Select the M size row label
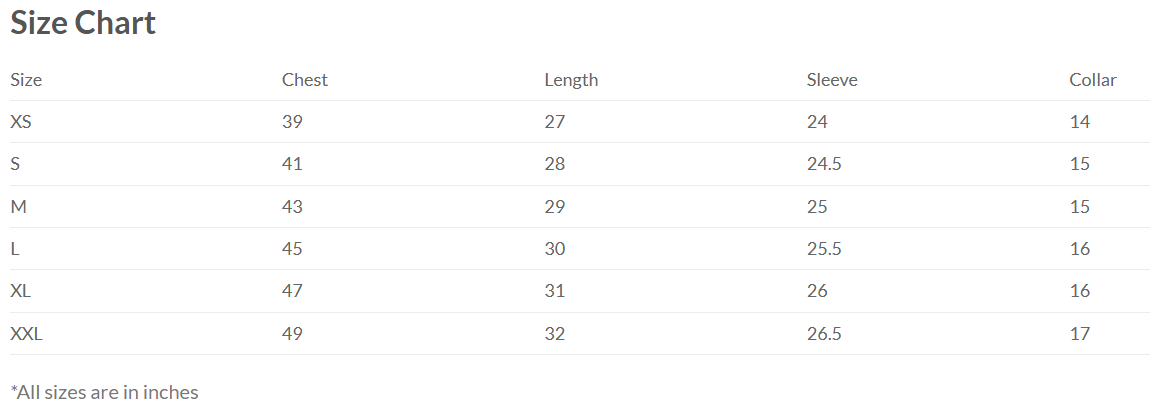Screen dimensions: 1150x409 point(18,207)
